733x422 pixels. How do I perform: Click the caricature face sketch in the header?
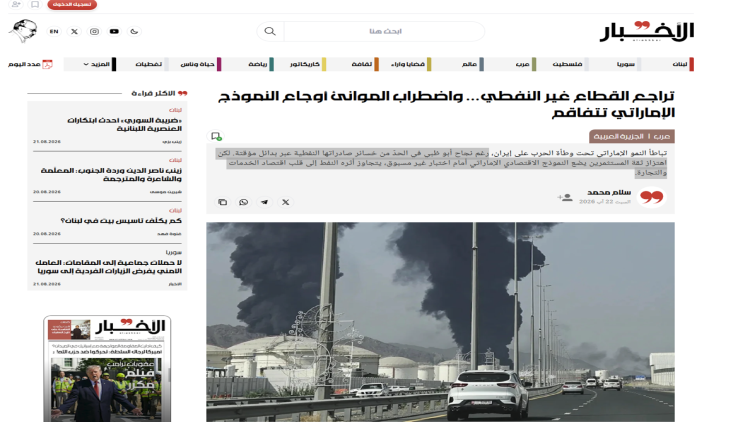[x=23, y=31]
